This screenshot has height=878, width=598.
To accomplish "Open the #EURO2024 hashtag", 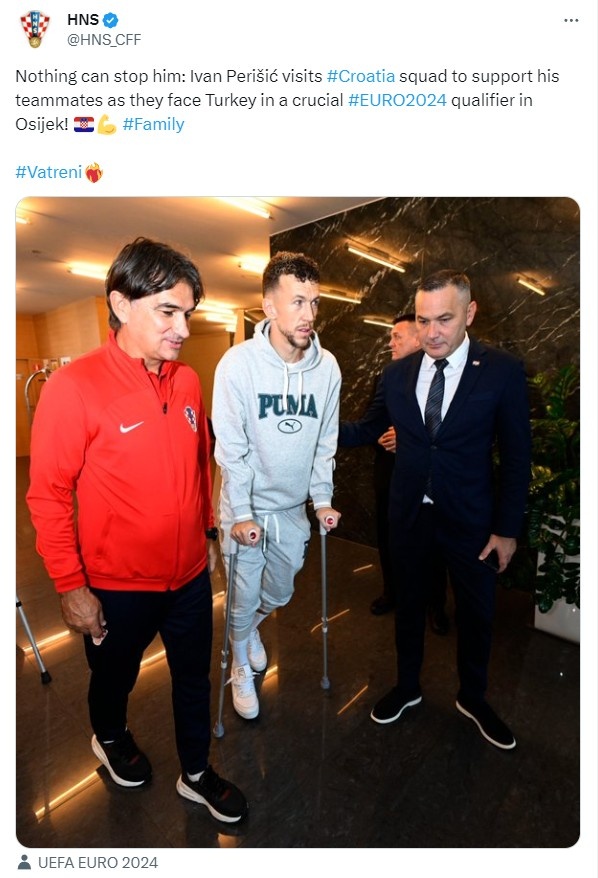I will click(397, 100).
